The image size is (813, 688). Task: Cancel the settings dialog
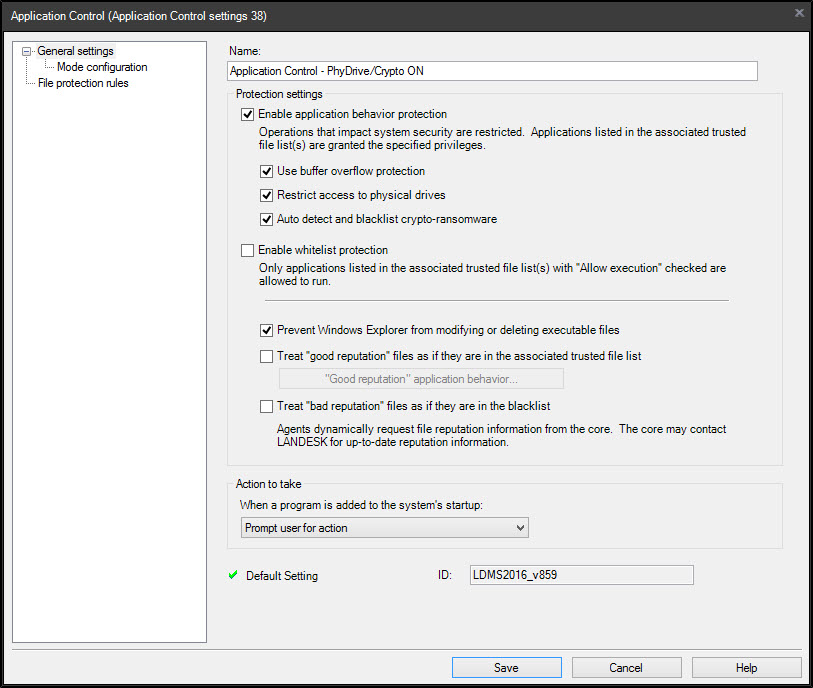click(626, 667)
